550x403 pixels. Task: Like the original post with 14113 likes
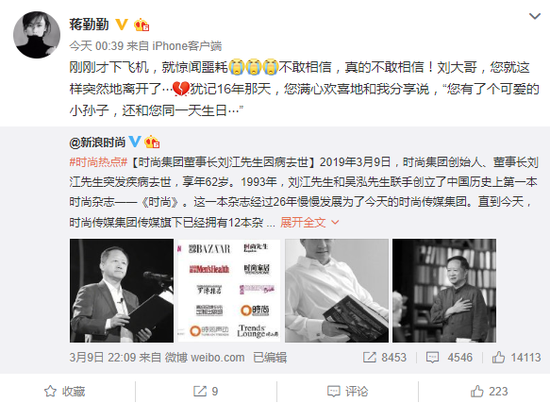[516, 357]
